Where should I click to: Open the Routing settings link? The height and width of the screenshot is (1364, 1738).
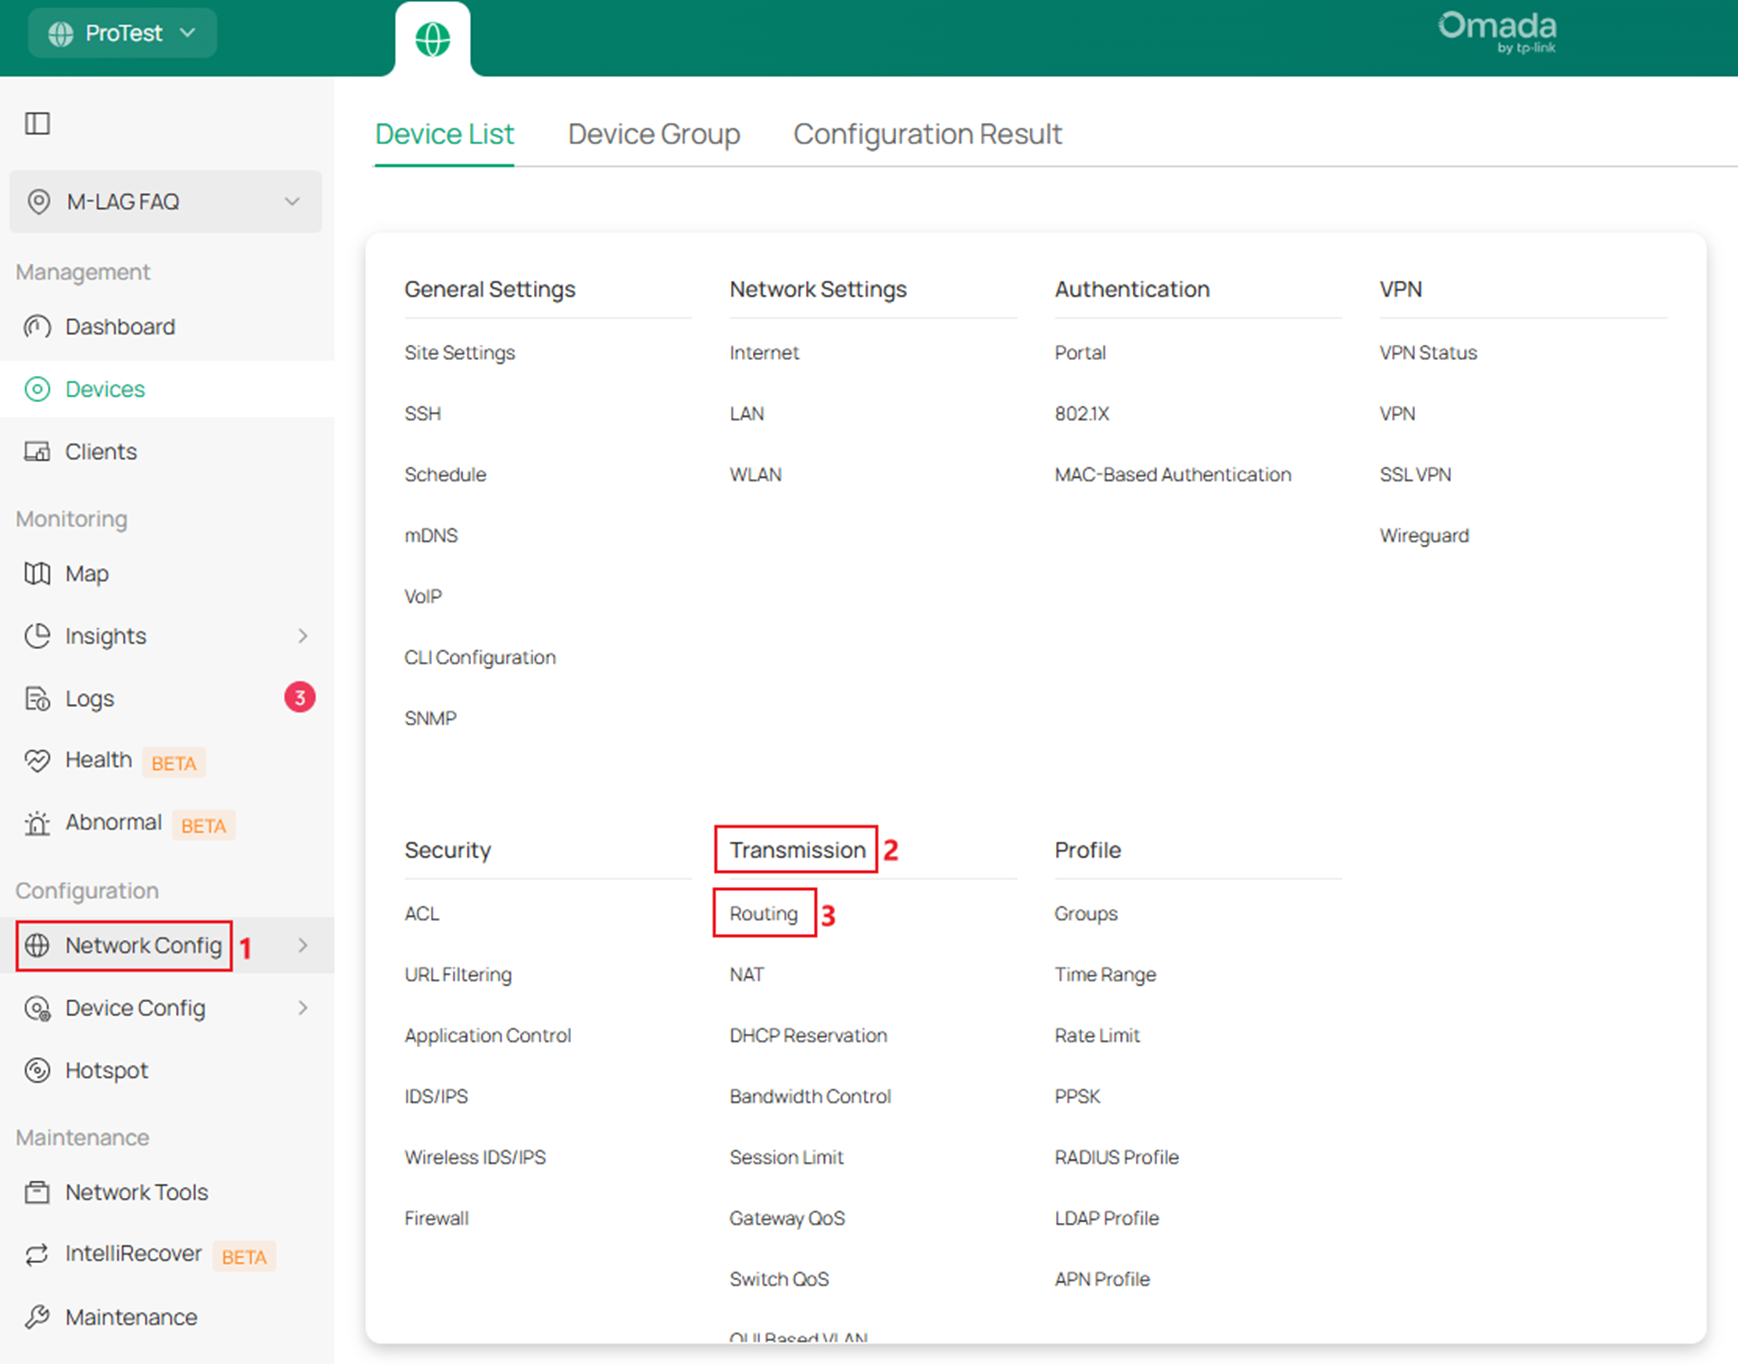(763, 913)
